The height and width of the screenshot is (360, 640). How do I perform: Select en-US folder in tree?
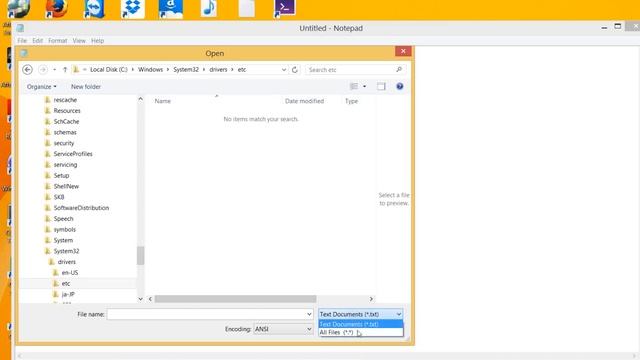pos(70,273)
